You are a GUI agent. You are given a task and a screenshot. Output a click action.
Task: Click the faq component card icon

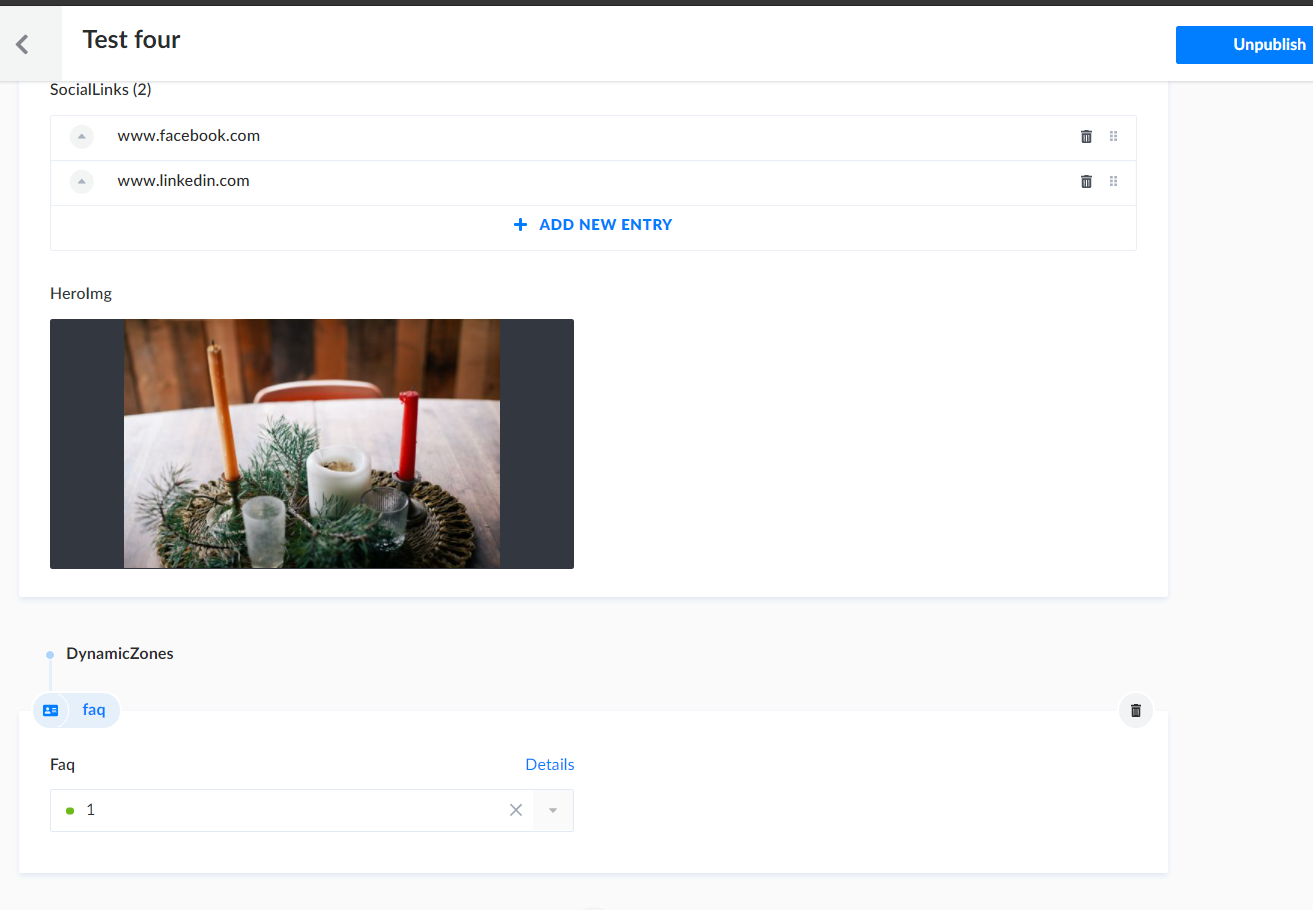click(51, 710)
